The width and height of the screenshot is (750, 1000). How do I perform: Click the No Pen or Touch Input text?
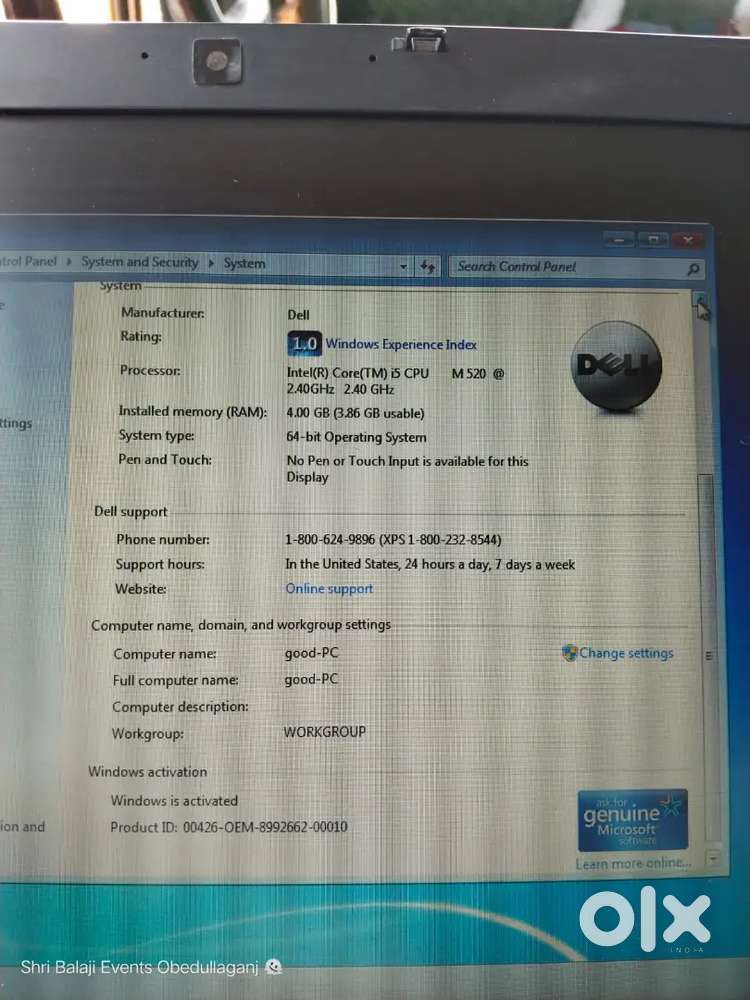click(x=408, y=469)
